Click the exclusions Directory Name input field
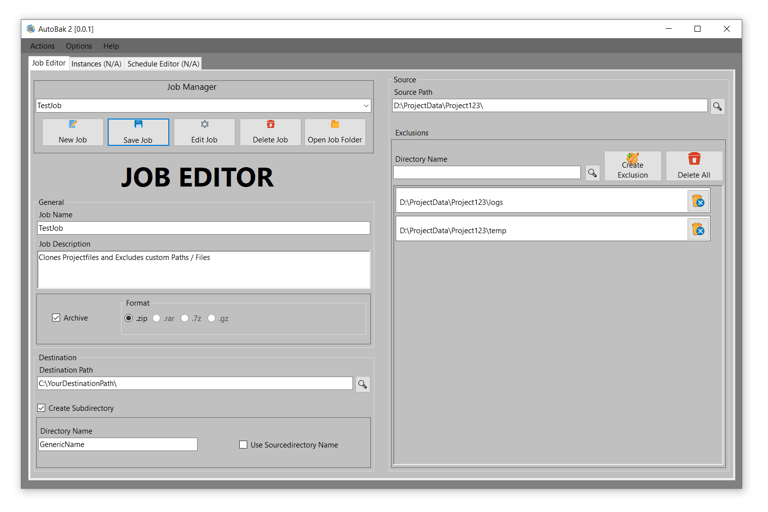 pos(487,172)
